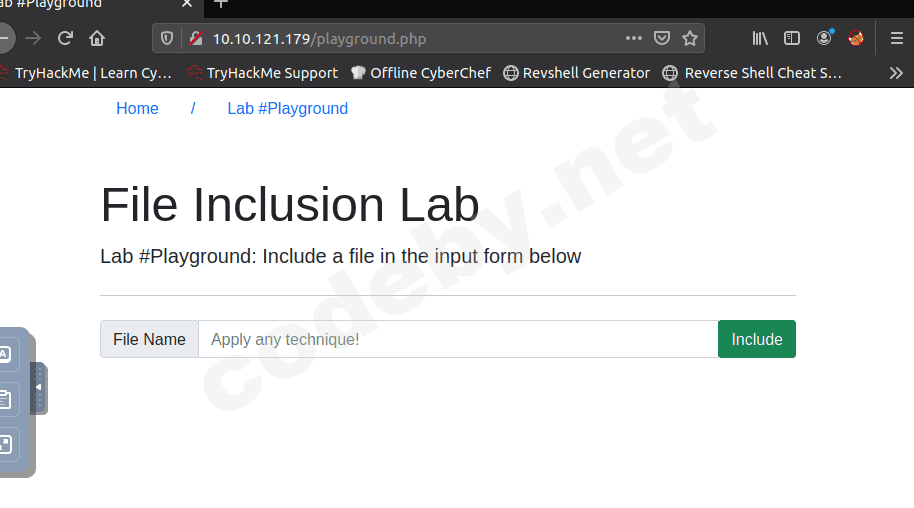This screenshot has width=914, height=508.
Task: Show more bookmarks with the chevron
Action: 895,73
